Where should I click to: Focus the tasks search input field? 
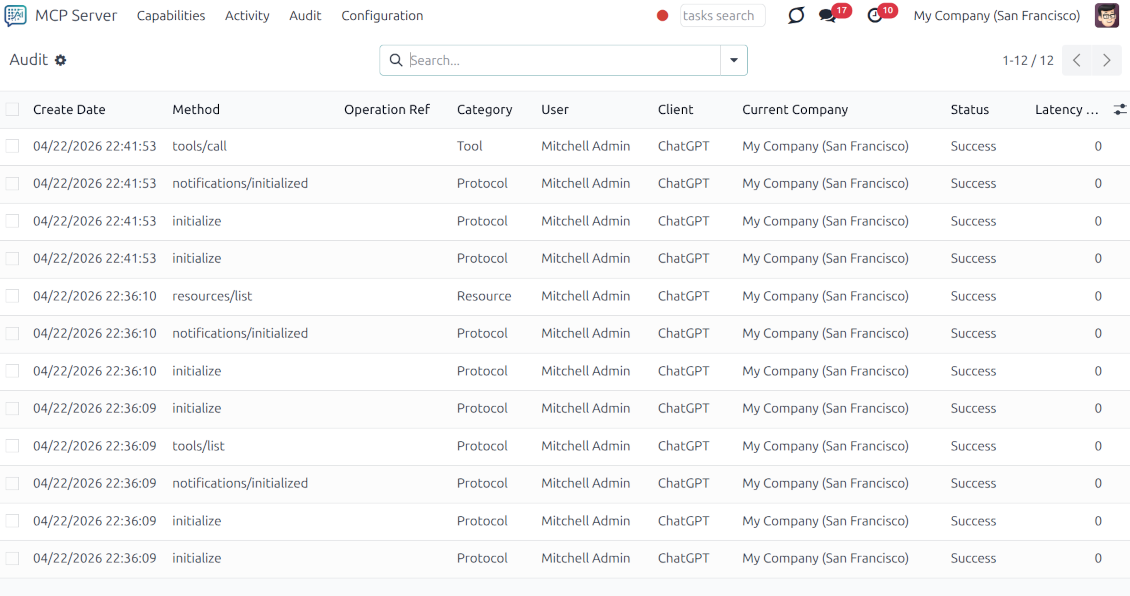point(722,16)
